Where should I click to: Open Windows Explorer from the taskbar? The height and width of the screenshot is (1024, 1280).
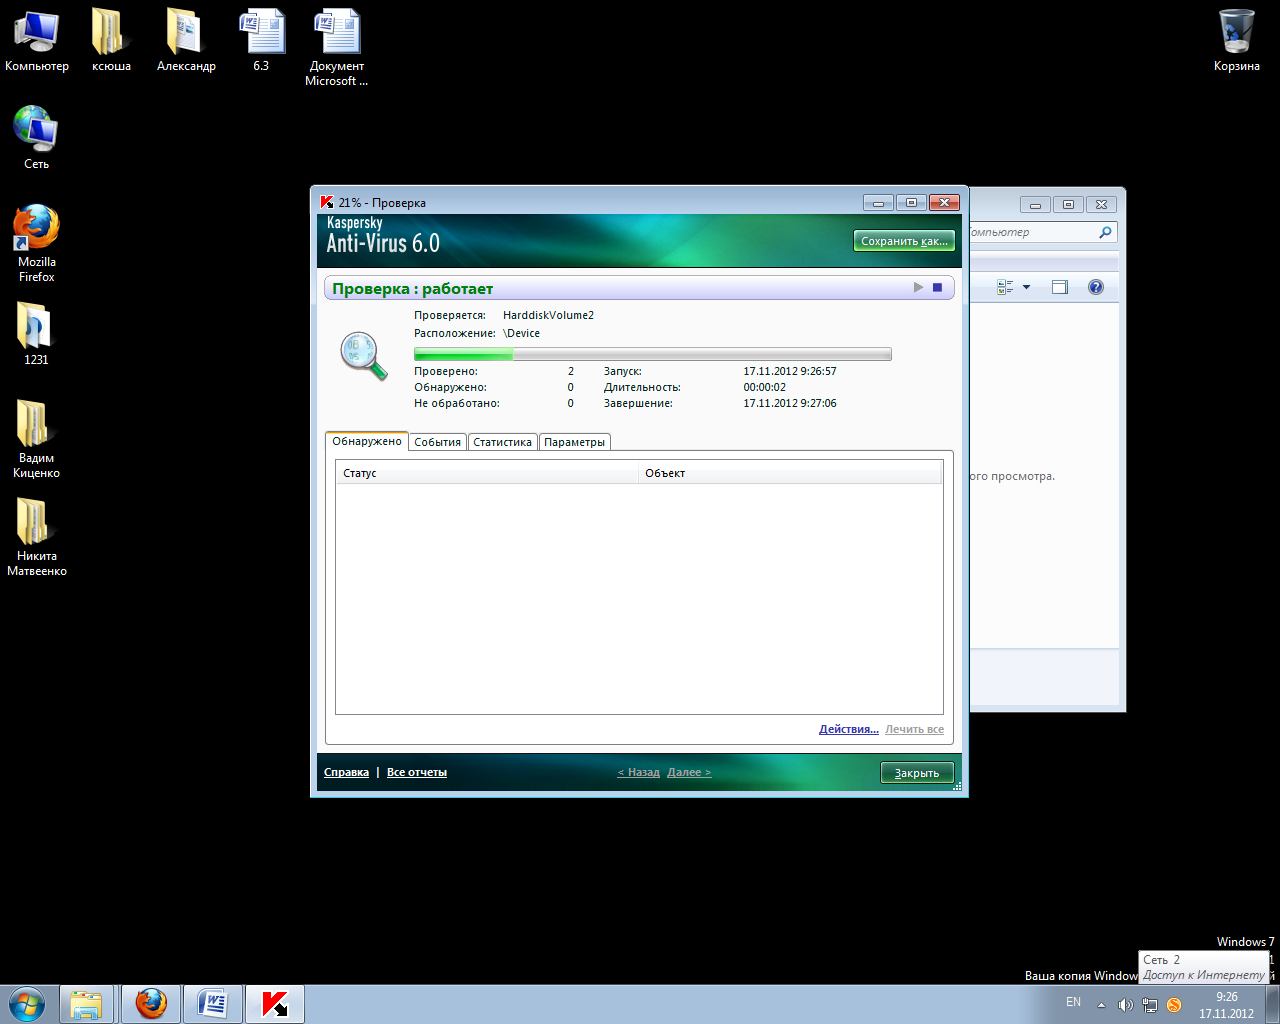[x=86, y=1003]
